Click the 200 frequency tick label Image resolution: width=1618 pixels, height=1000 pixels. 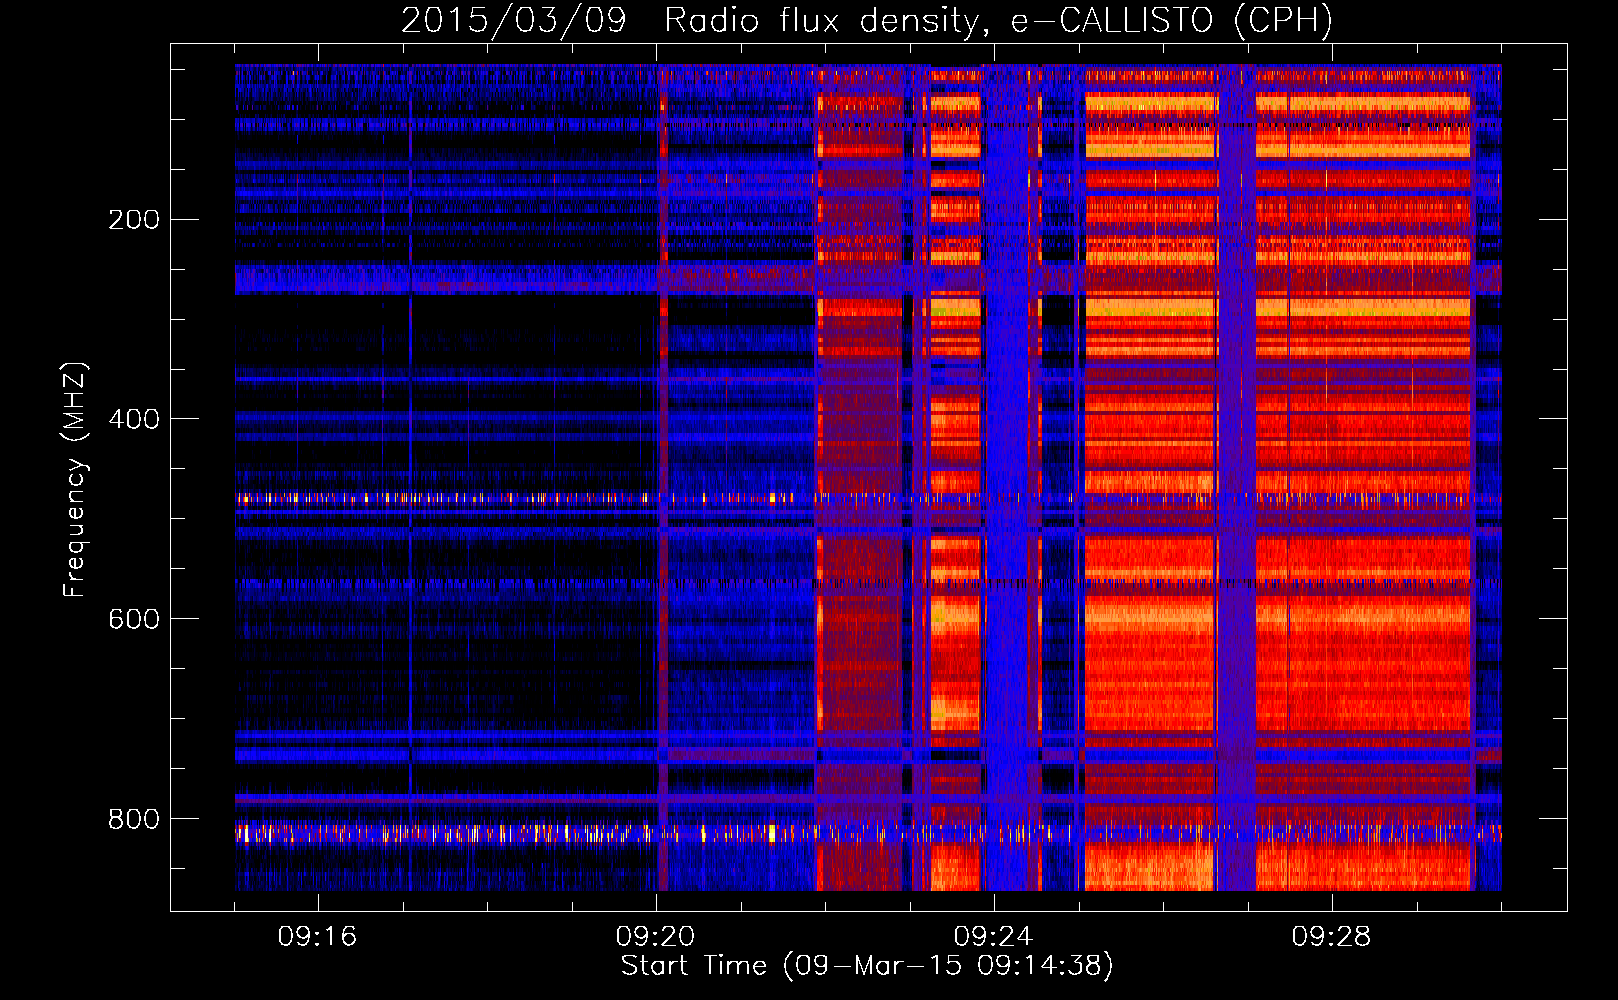tap(133, 219)
